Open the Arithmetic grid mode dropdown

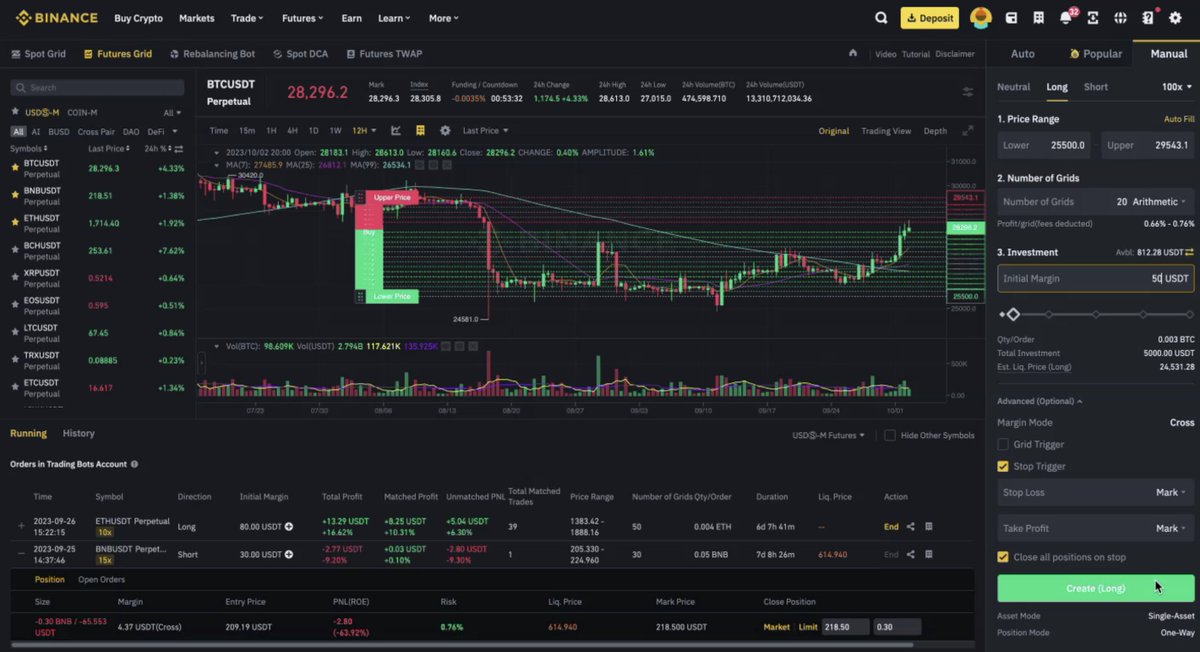(x=1160, y=202)
